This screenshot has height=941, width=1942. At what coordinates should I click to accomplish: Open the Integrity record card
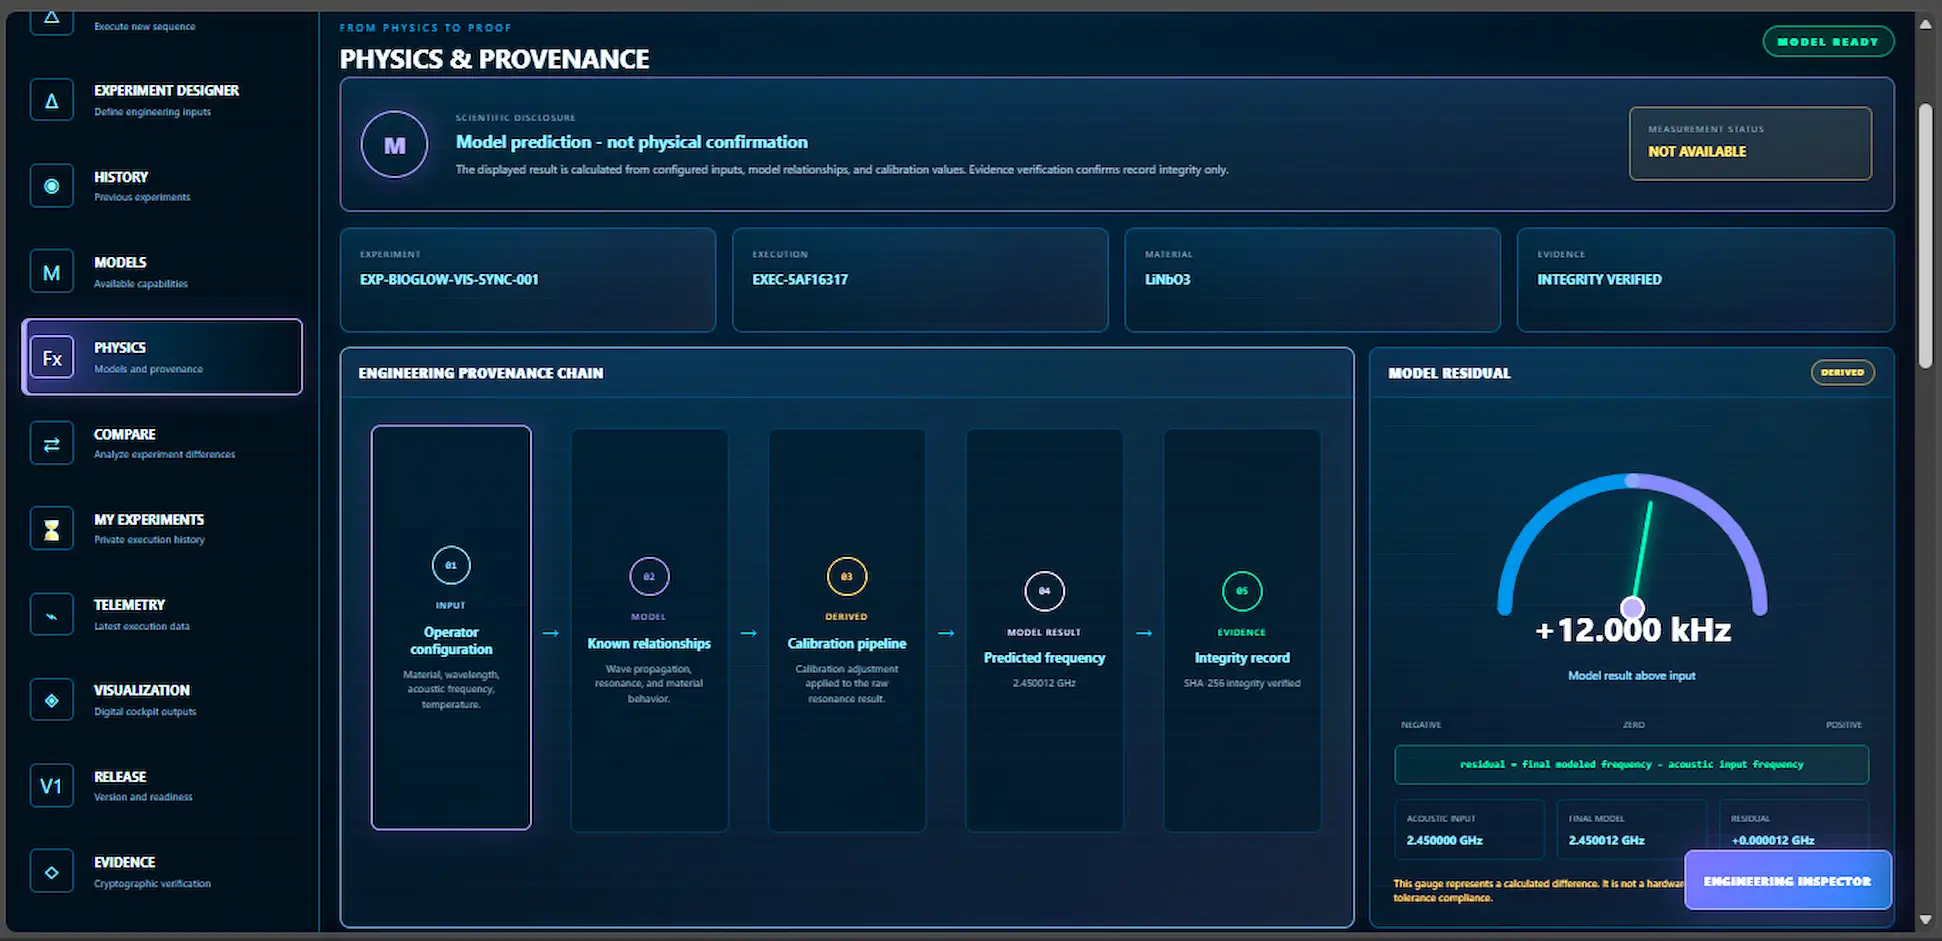[x=1242, y=630]
